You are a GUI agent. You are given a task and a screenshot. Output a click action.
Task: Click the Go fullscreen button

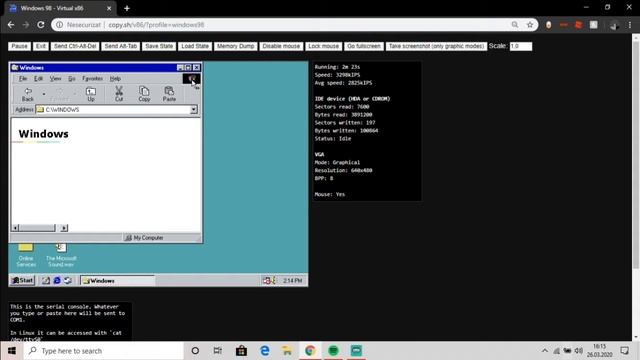[364, 46]
